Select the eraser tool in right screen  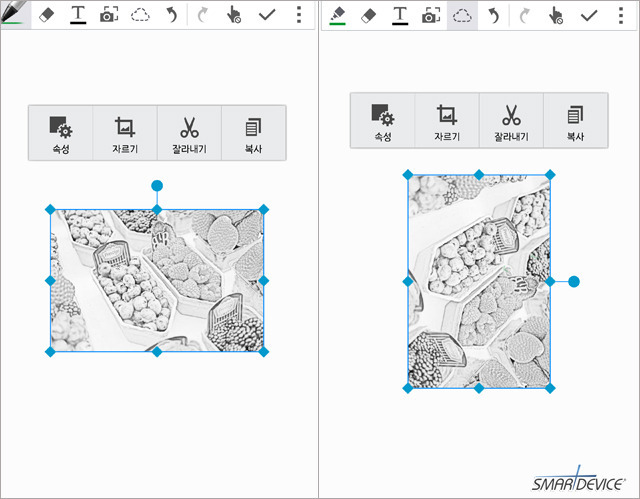coord(369,16)
